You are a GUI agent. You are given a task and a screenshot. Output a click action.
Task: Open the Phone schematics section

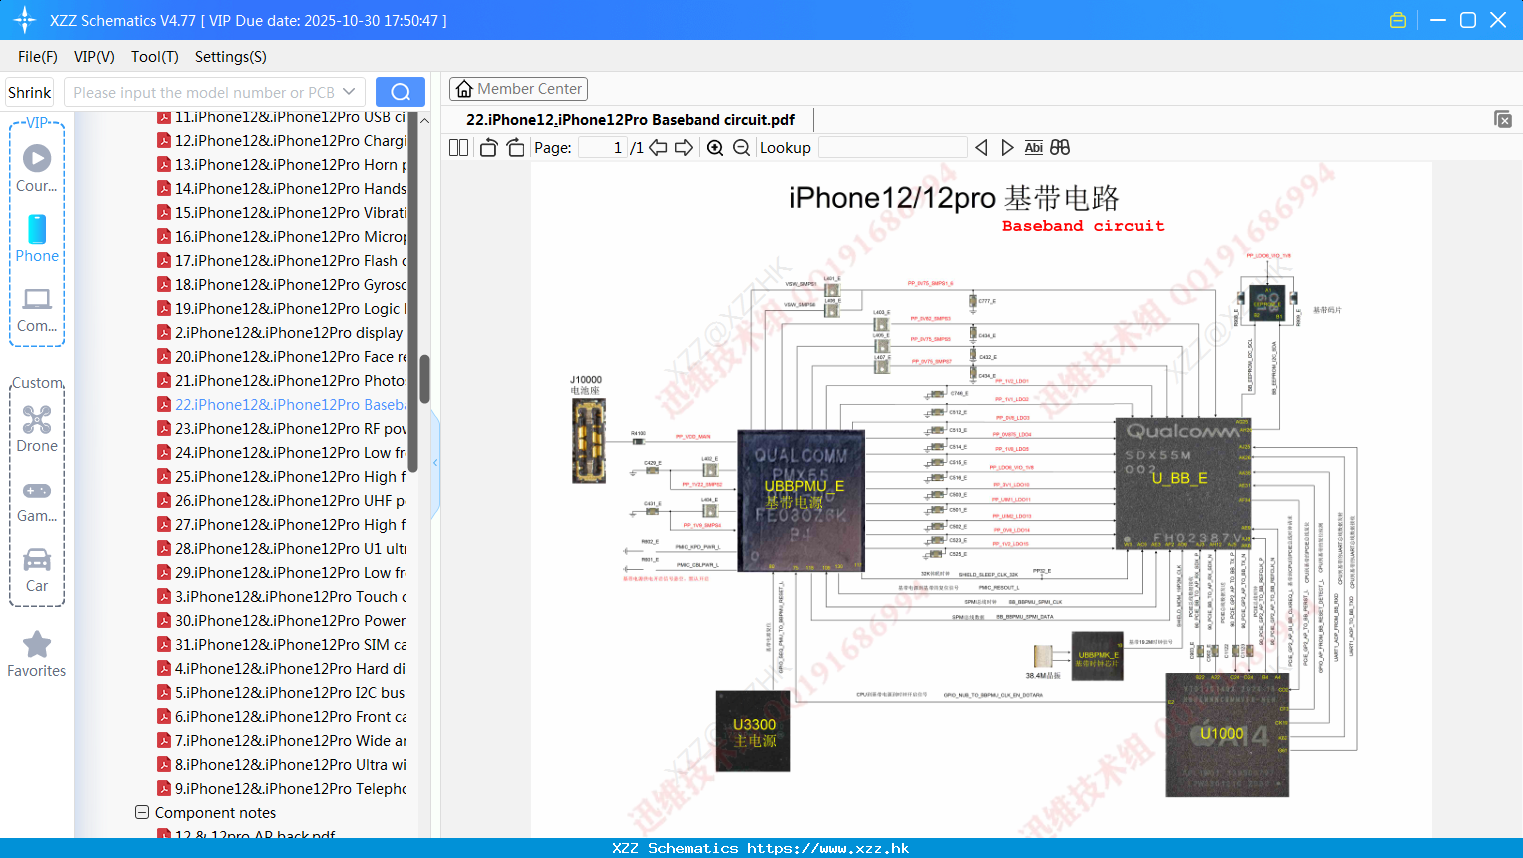pyautogui.click(x=37, y=240)
